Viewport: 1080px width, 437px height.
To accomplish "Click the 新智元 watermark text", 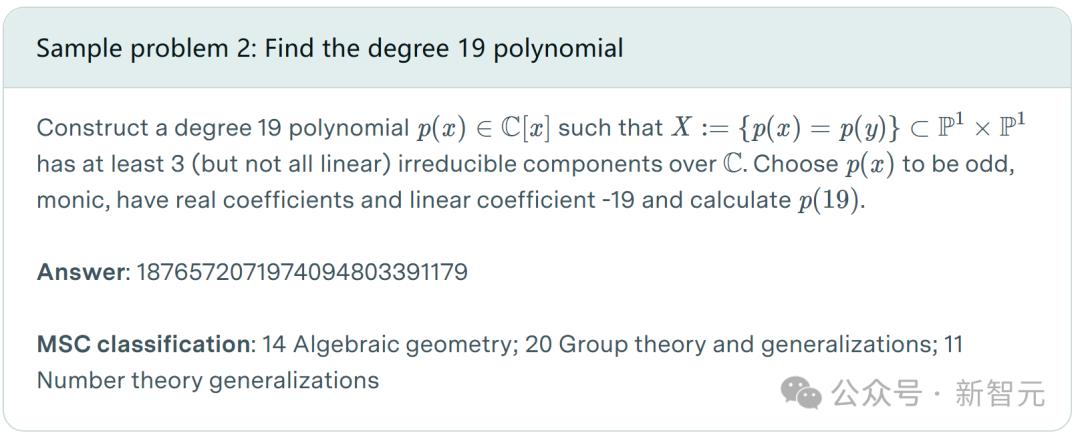I will (999, 393).
